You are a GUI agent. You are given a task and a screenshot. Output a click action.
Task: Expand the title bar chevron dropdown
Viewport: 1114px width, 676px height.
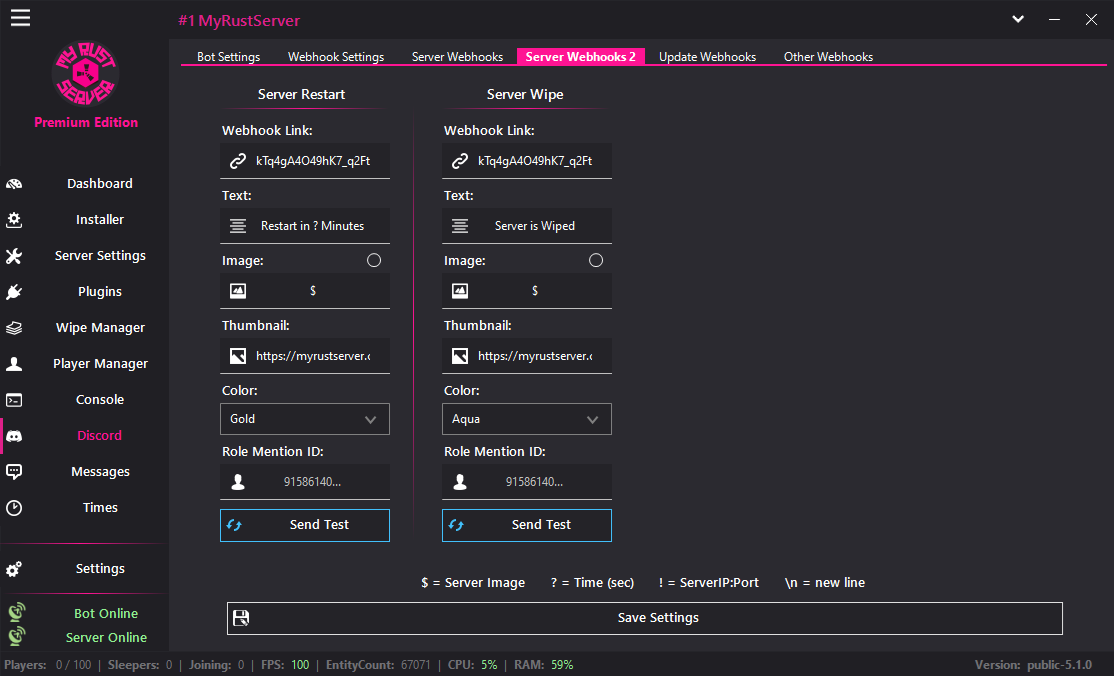[x=1018, y=19]
